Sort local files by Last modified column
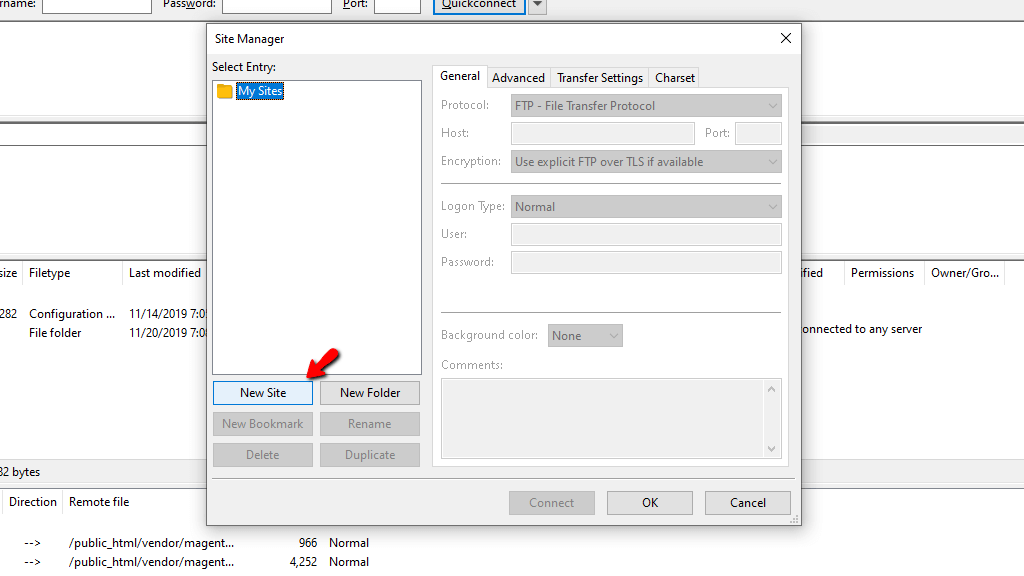 tap(165, 273)
